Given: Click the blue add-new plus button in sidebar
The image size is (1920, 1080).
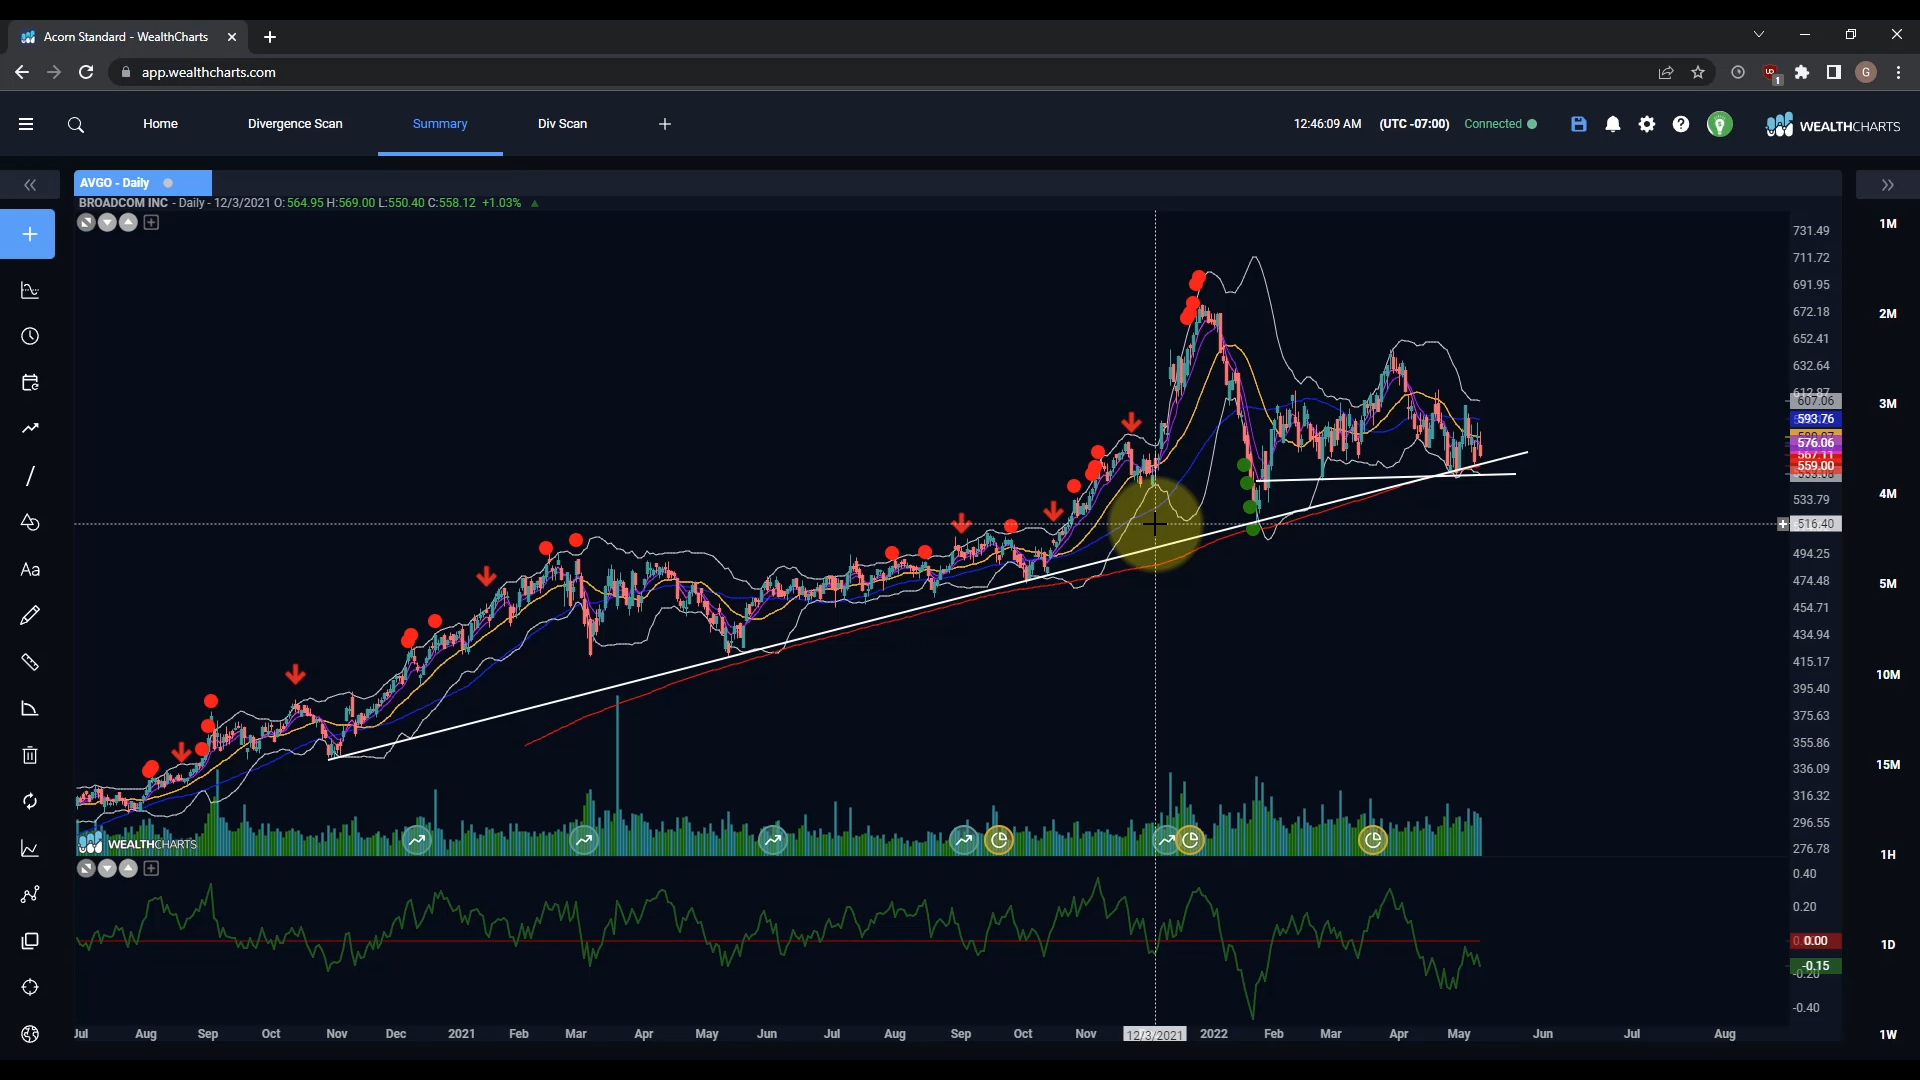Looking at the screenshot, I should pos(28,234).
